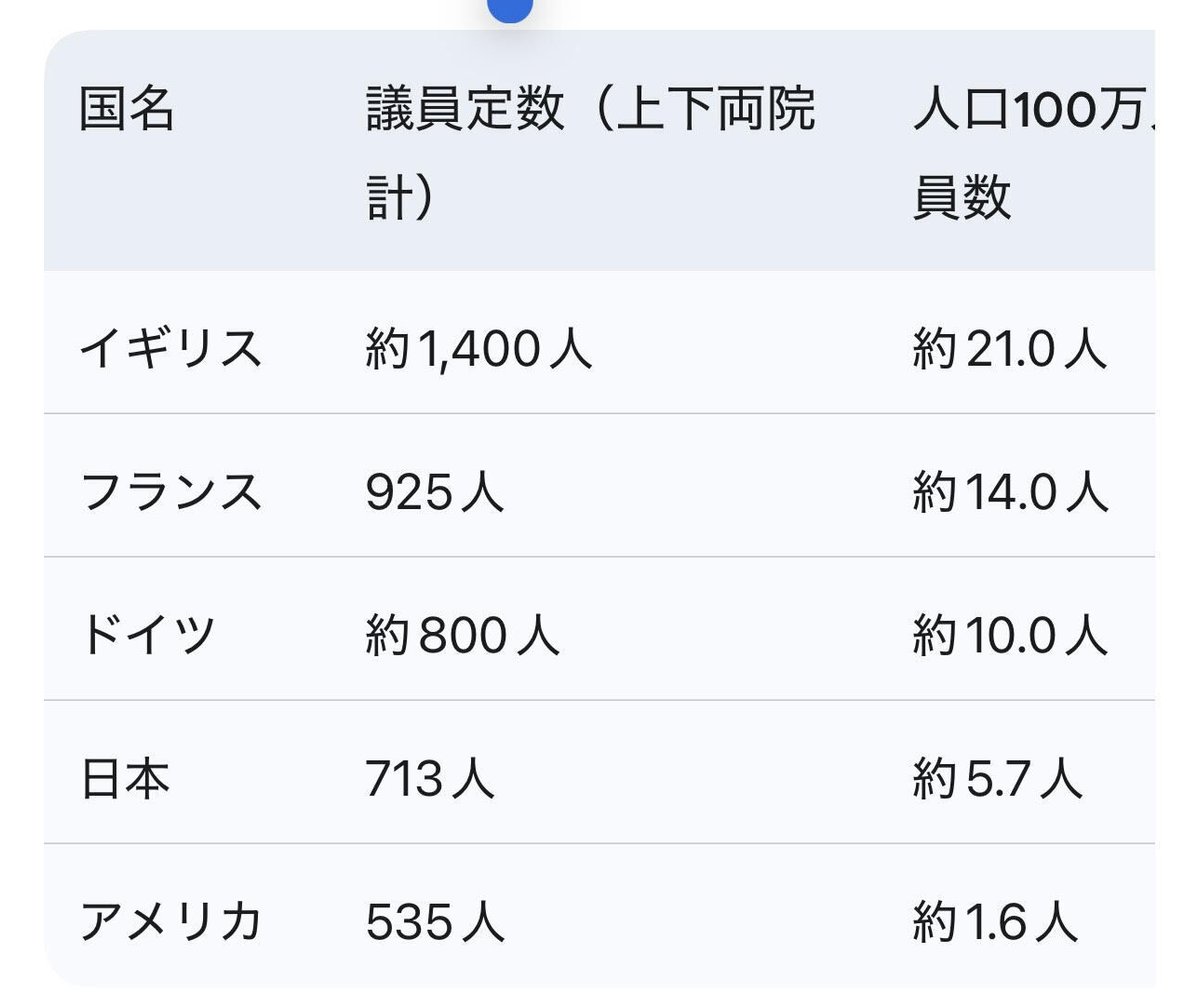Image resolution: width=1200 pixels, height=1007 pixels.
Task: Click the 925人 cell
Action: (x=434, y=492)
